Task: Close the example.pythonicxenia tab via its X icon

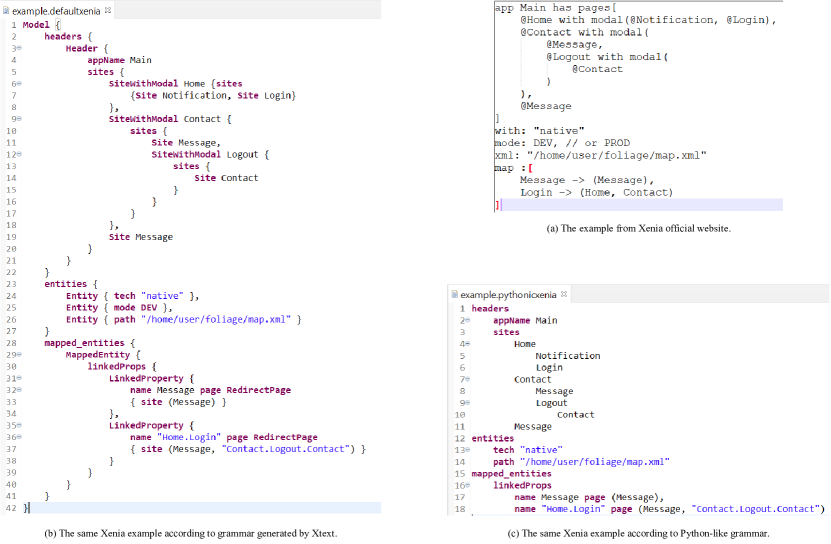Action: [564, 294]
